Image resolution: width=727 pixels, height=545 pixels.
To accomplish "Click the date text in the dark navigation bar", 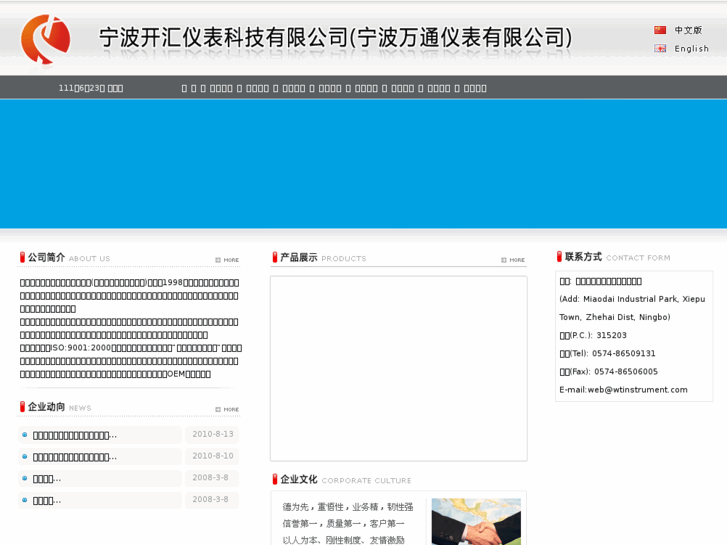I will (91, 88).
